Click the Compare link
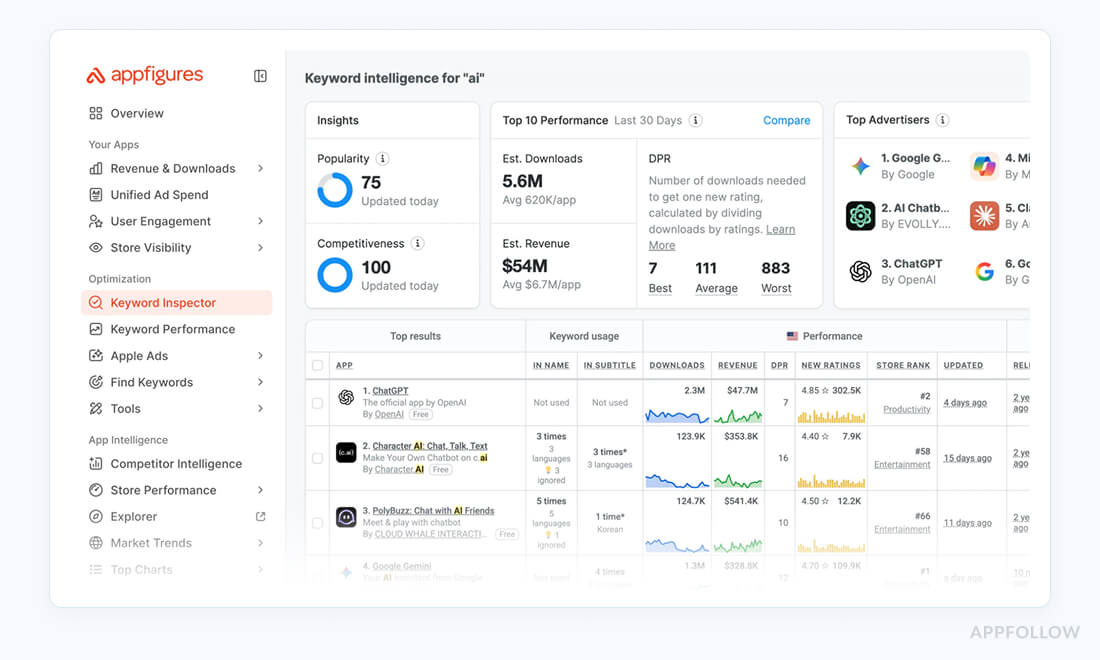Screen dimensions: 1100x660 (x=786, y=121)
